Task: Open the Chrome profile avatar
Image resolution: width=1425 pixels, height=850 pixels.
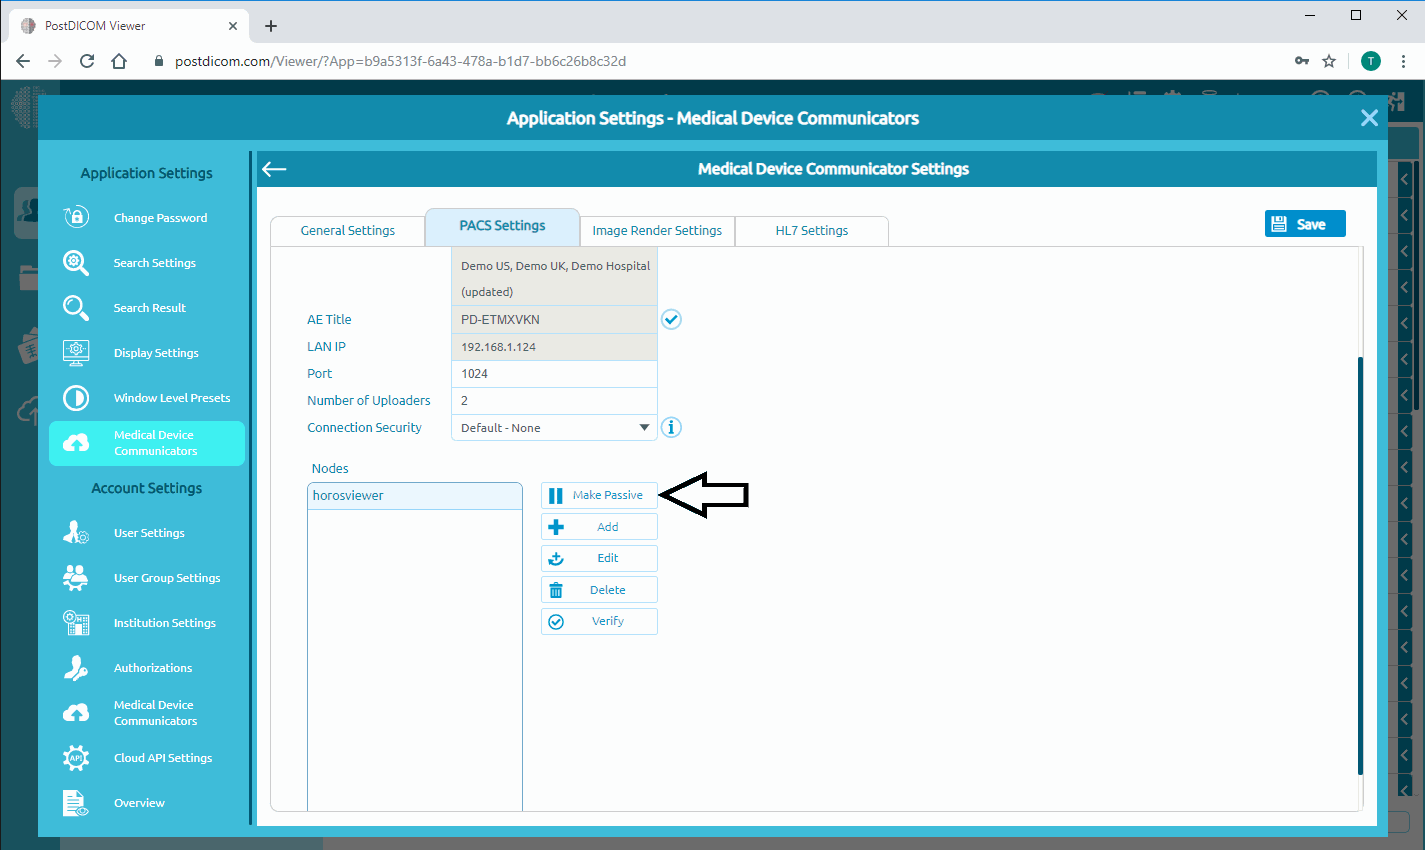Action: pyautogui.click(x=1371, y=61)
